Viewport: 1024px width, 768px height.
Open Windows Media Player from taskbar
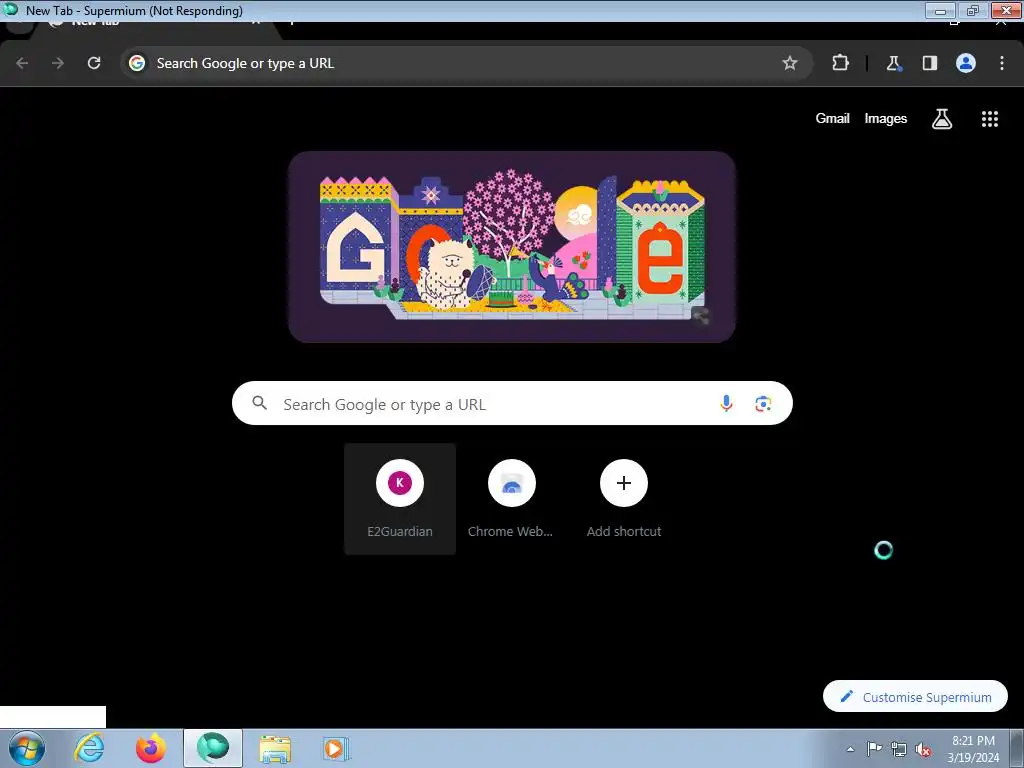[336, 748]
